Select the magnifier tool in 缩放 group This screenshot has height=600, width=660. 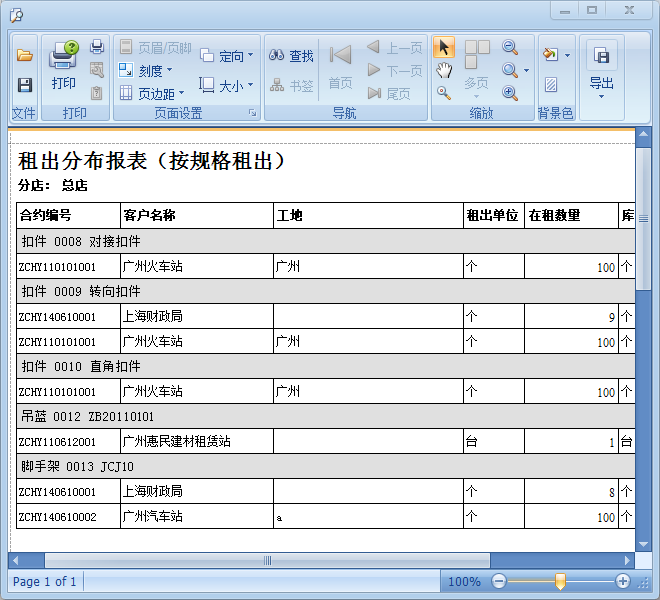pyautogui.click(x=444, y=93)
